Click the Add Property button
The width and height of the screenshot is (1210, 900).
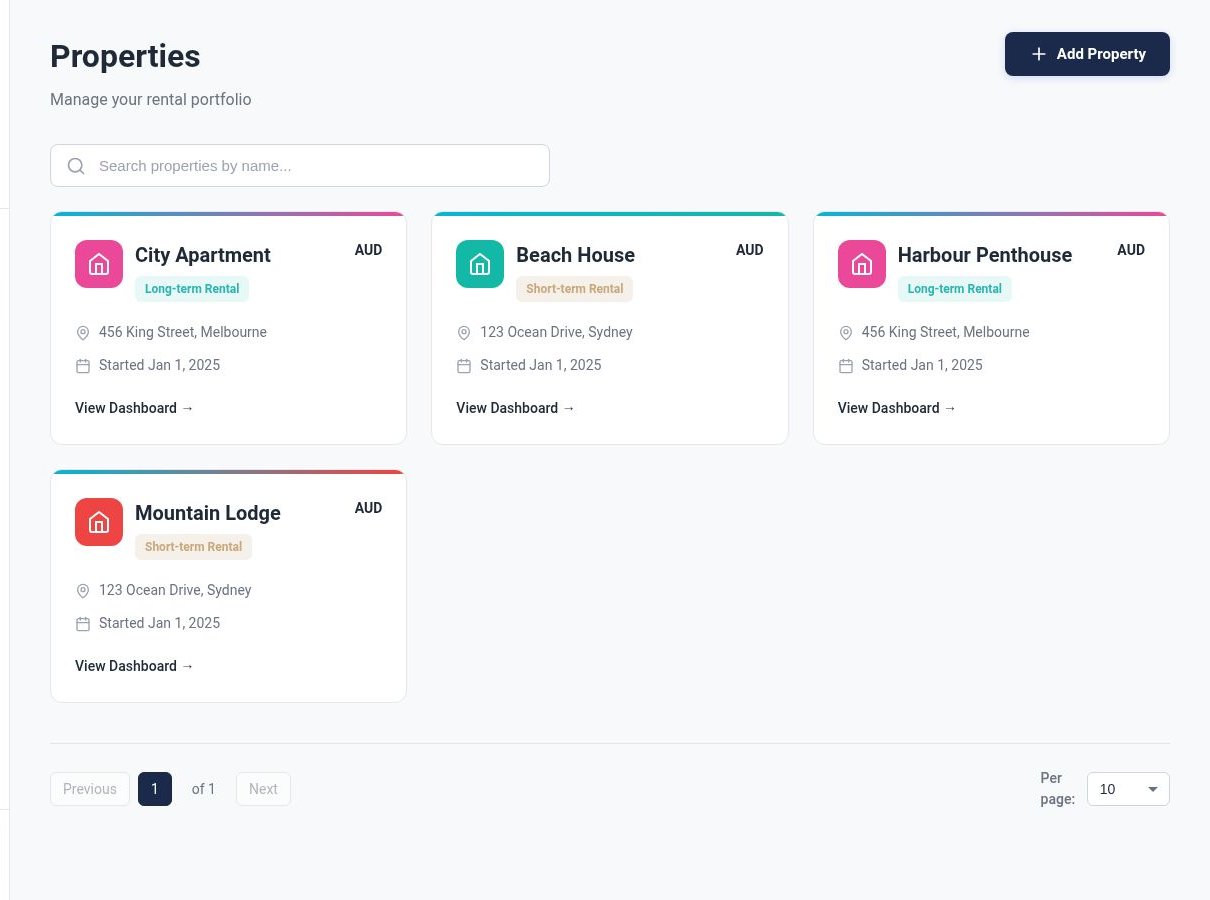(x=1087, y=54)
